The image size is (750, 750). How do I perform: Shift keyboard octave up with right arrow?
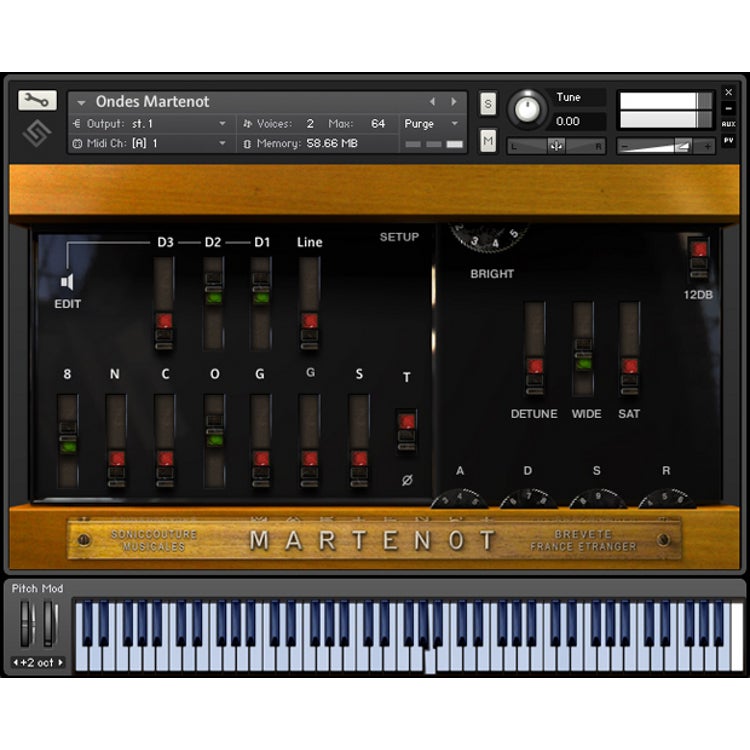60,662
